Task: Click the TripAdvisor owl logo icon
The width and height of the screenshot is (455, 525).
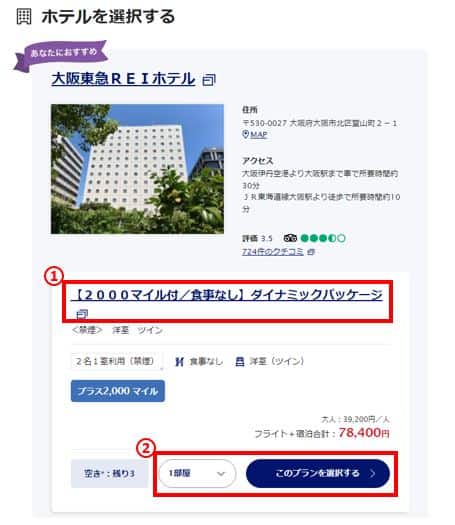Action: [x=290, y=238]
